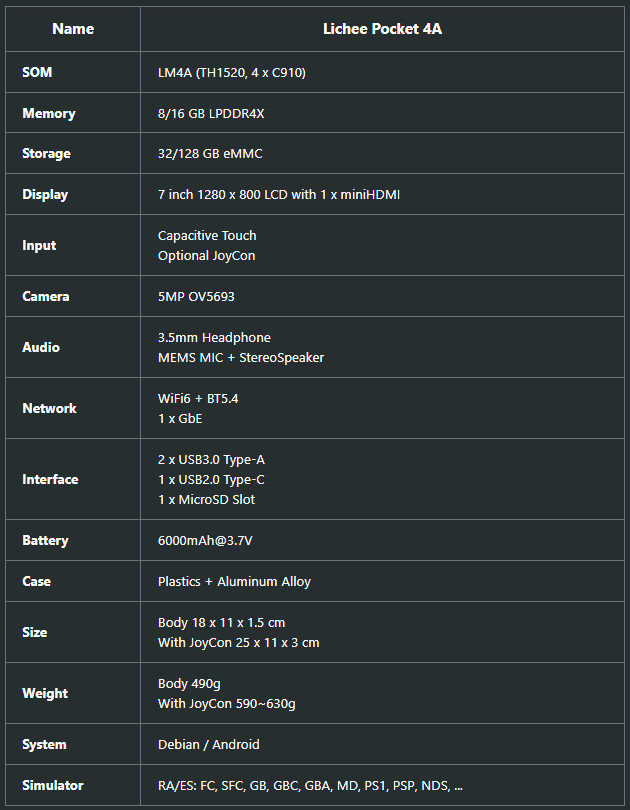The width and height of the screenshot is (630, 810).
Task: Click the Optional JoyCon text
Action: click(206, 255)
